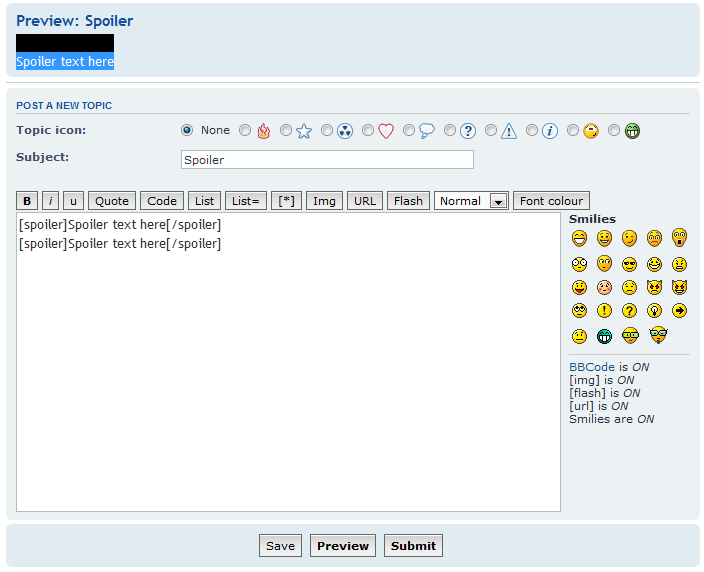The image size is (704, 572).
Task: Insert the bearded uber geek smiley
Action: tap(658, 335)
